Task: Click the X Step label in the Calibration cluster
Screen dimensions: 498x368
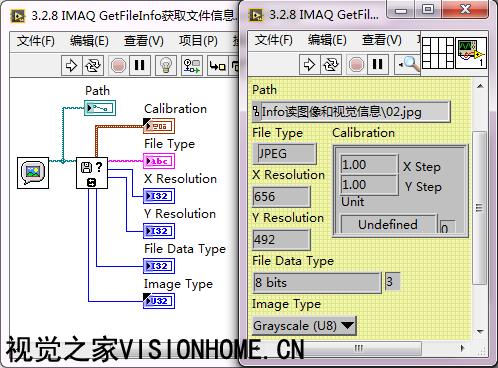Action: coord(422,166)
